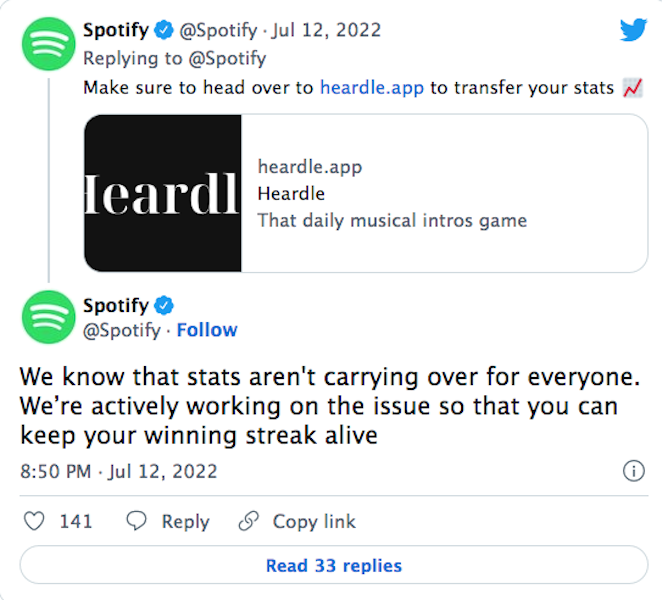Screen dimensions: 662x600
Task: Click the verified badge in the top tweet header
Action: point(164,30)
